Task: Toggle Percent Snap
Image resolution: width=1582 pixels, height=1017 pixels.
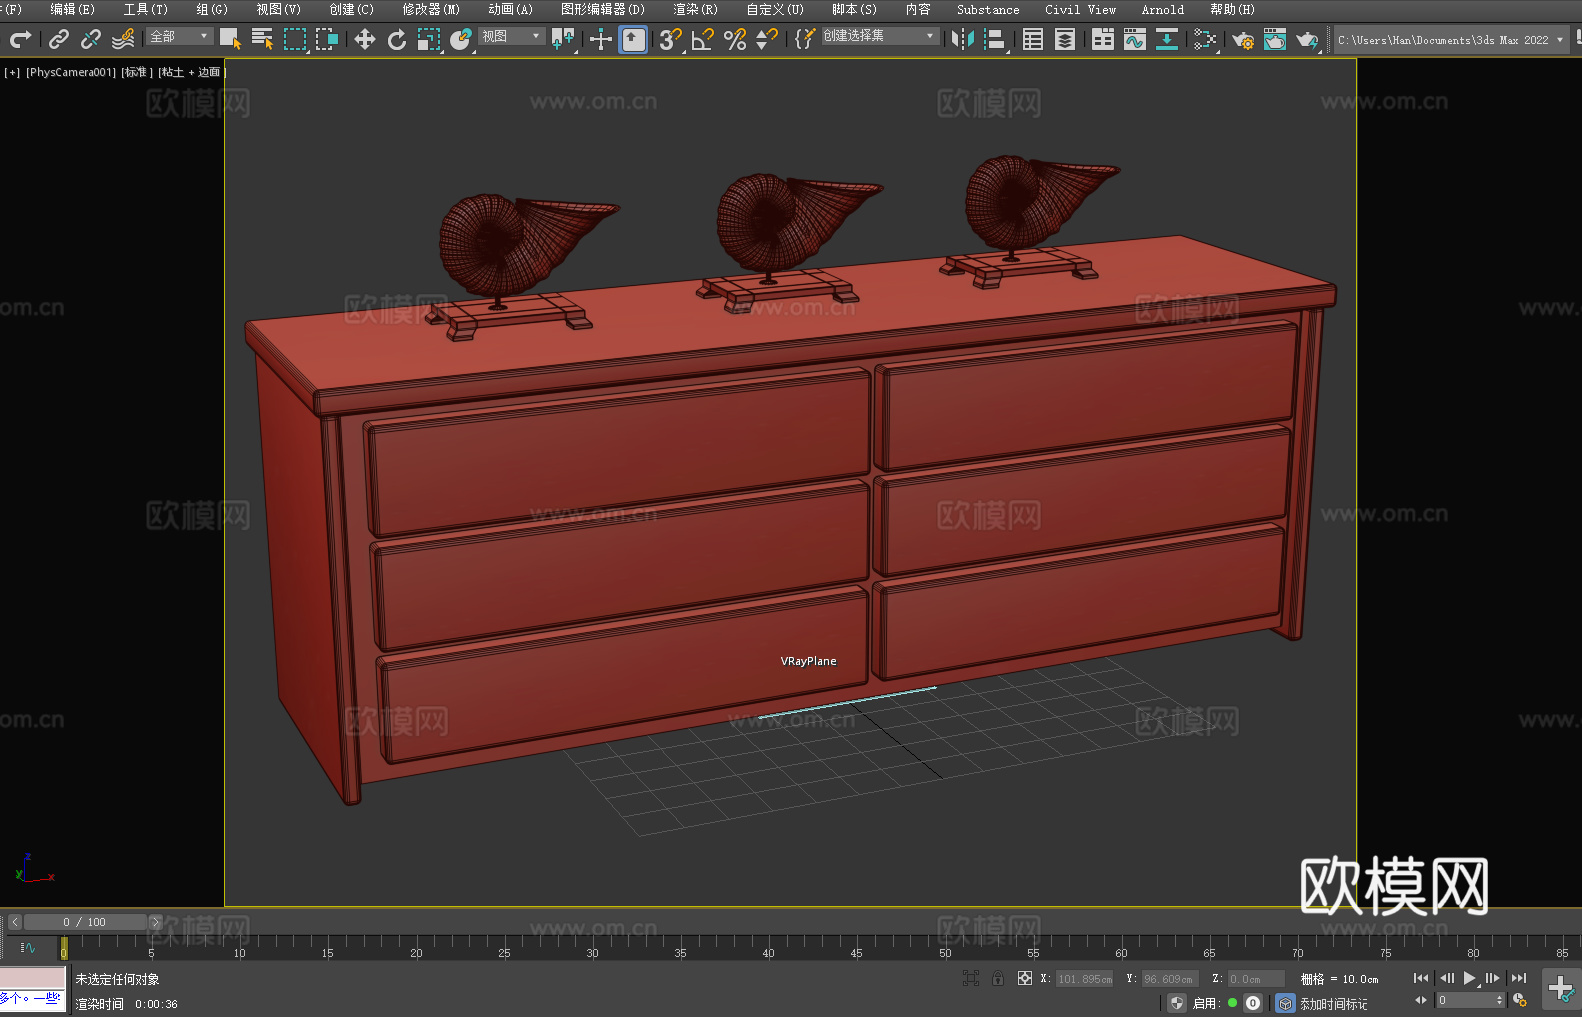Action: (x=735, y=39)
